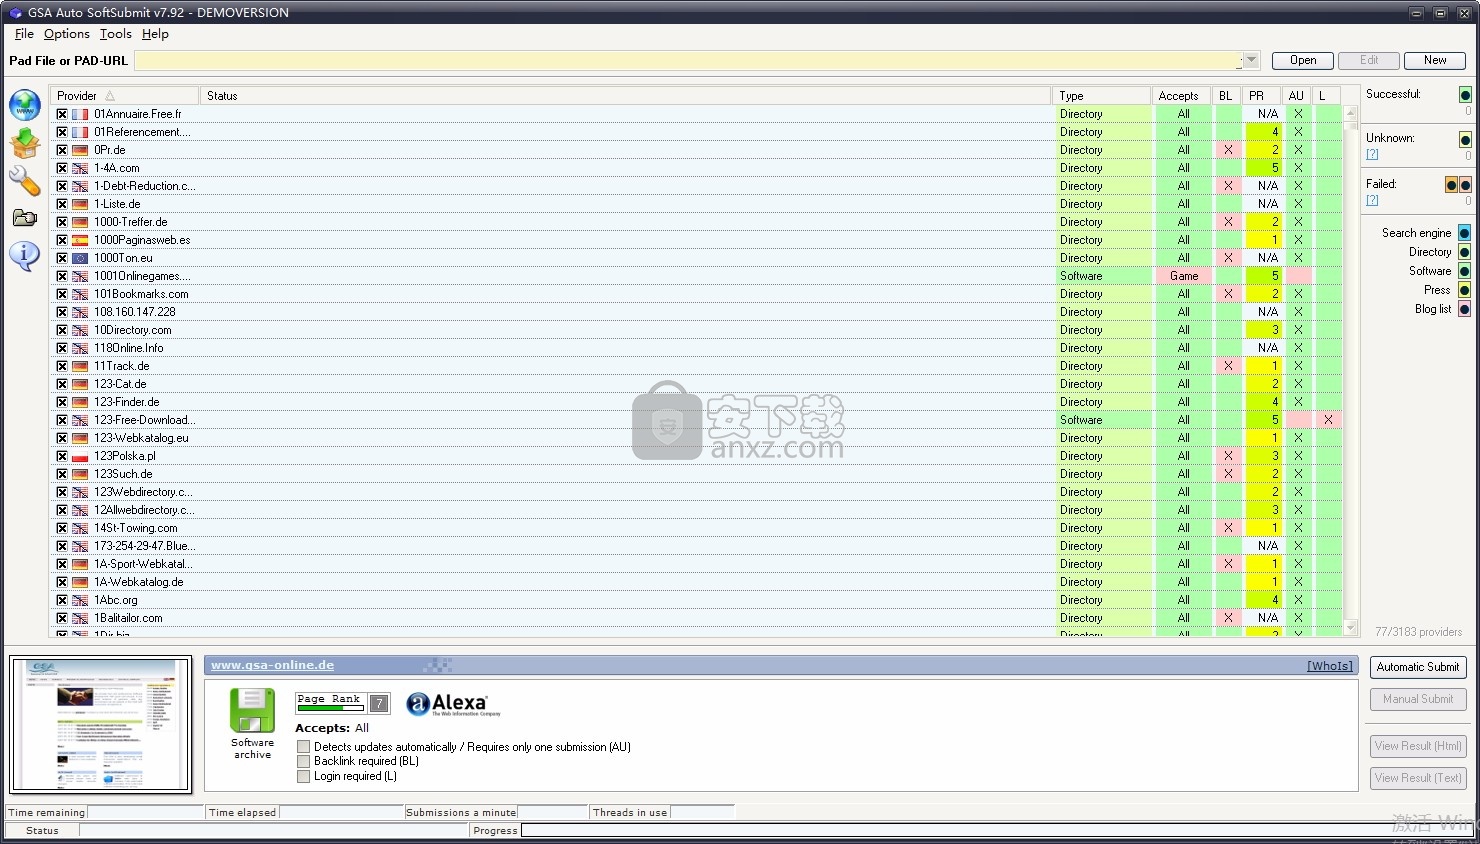Sort by the Type column header
The width and height of the screenshot is (1480, 844).
1103,96
